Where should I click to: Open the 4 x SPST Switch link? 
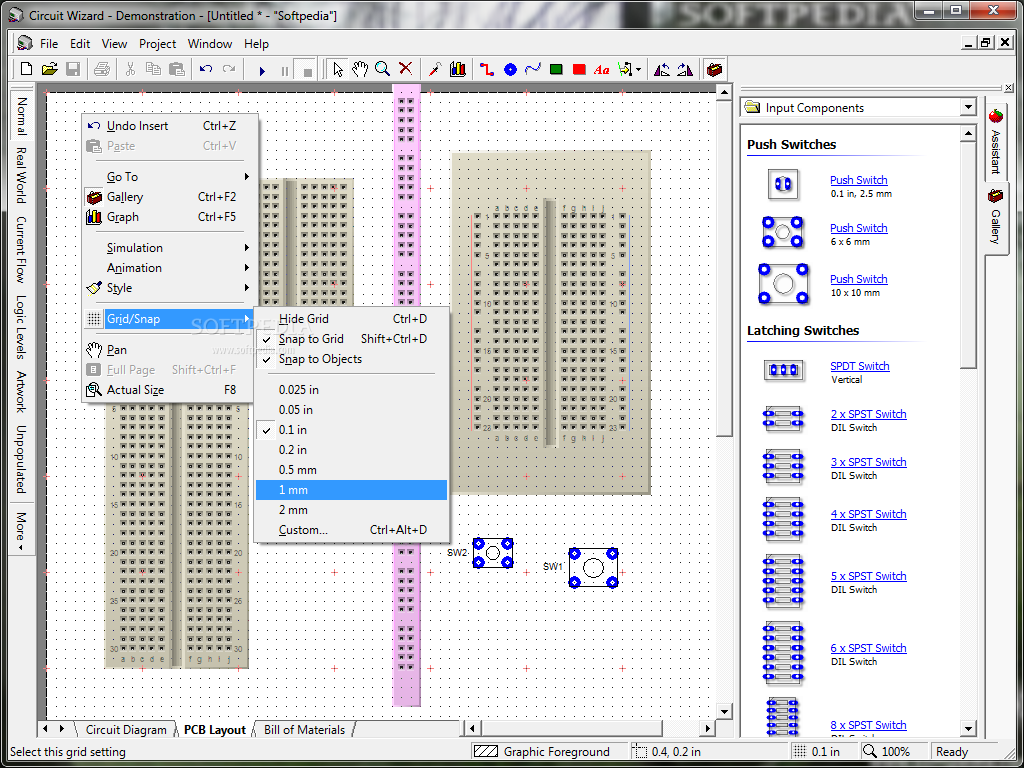point(869,514)
